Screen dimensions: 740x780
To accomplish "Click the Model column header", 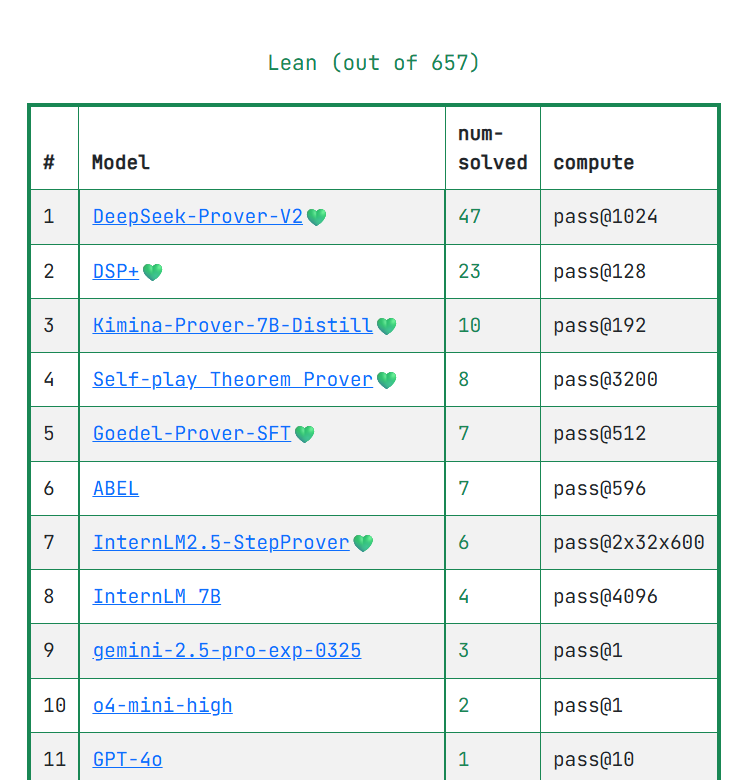I will tap(121, 163).
